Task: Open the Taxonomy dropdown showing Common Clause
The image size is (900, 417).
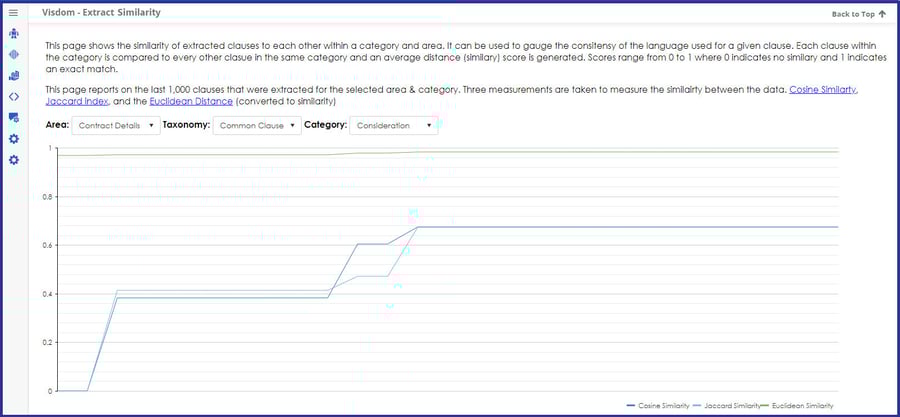Action: click(257, 126)
